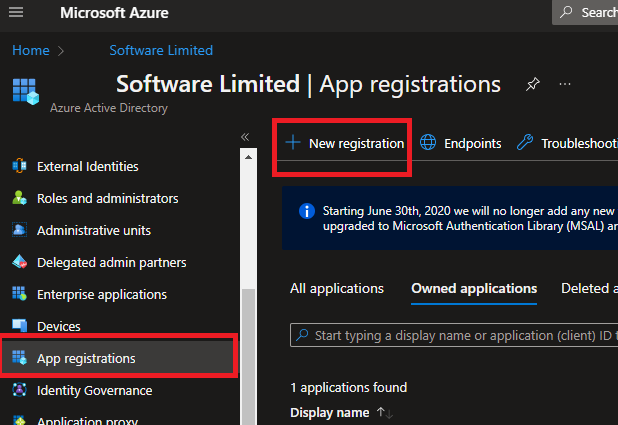Select Delegated admin partners
618x425 pixels.
111,263
